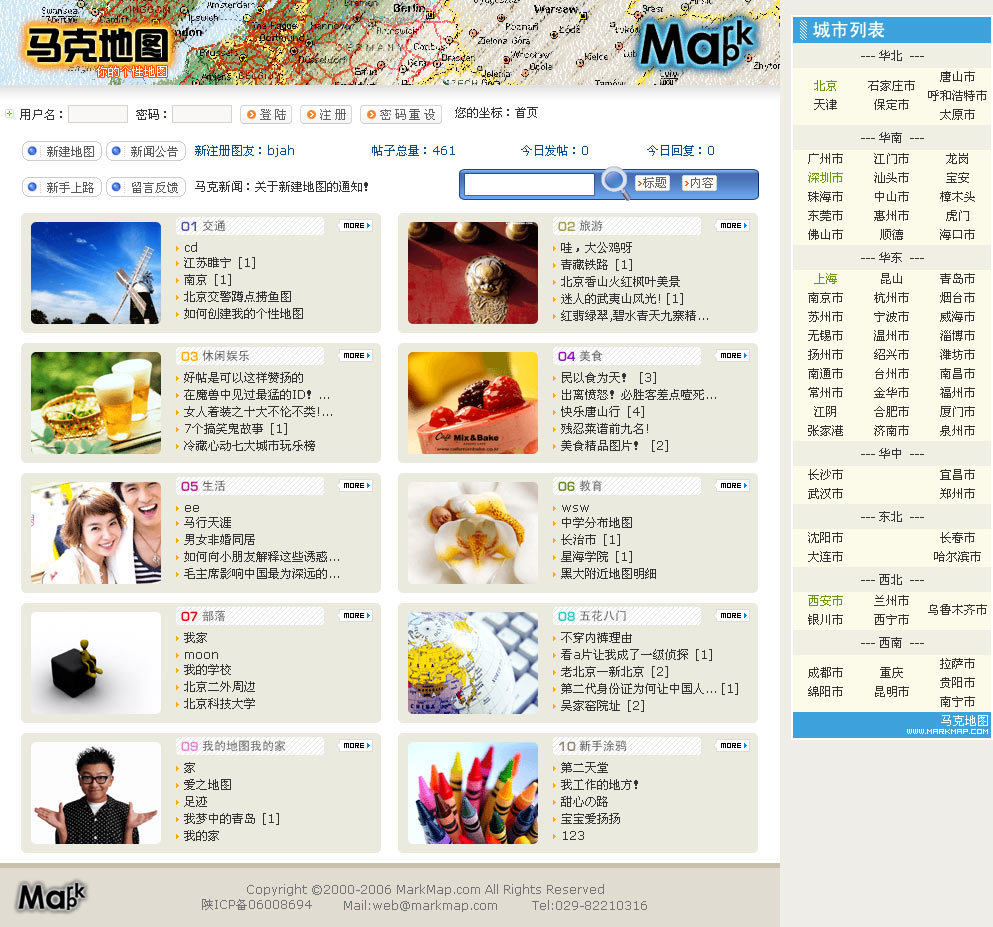Select 深圳市 in the city list
This screenshot has width=993, height=927.
point(825,178)
